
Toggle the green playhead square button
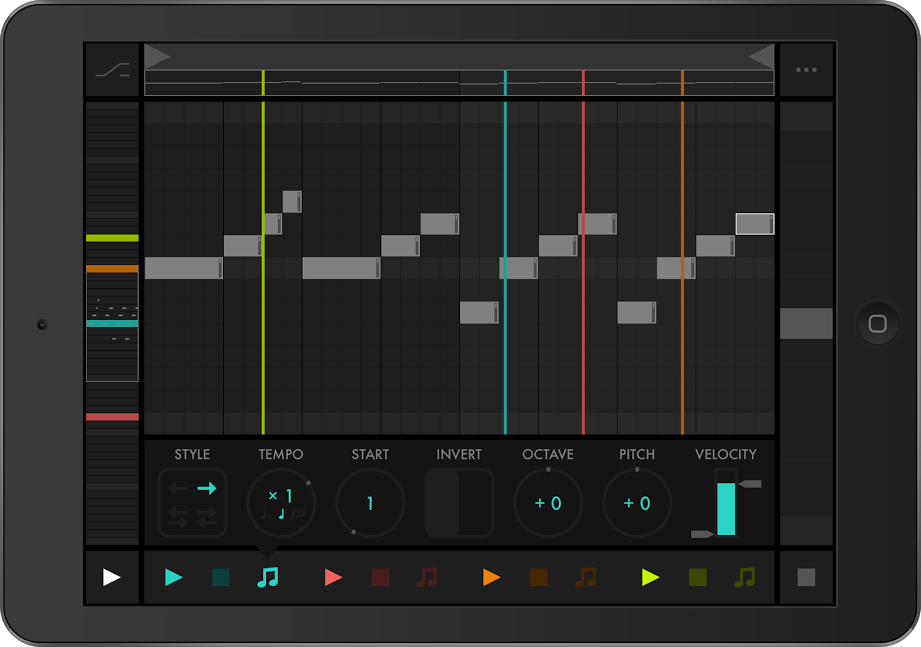pyautogui.click(x=698, y=577)
